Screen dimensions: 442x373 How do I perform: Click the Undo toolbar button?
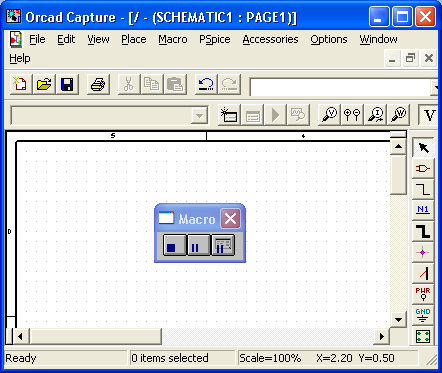click(206, 84)
